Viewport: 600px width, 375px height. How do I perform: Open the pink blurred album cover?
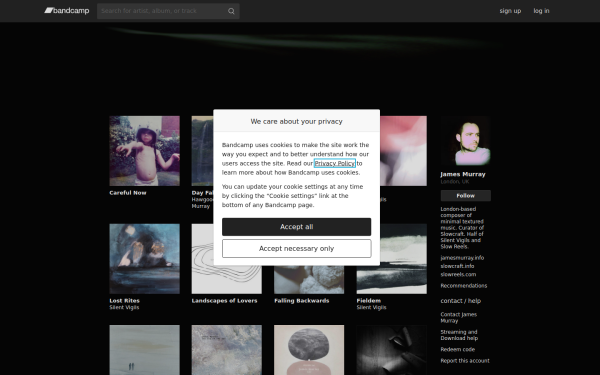coord(403,151)
